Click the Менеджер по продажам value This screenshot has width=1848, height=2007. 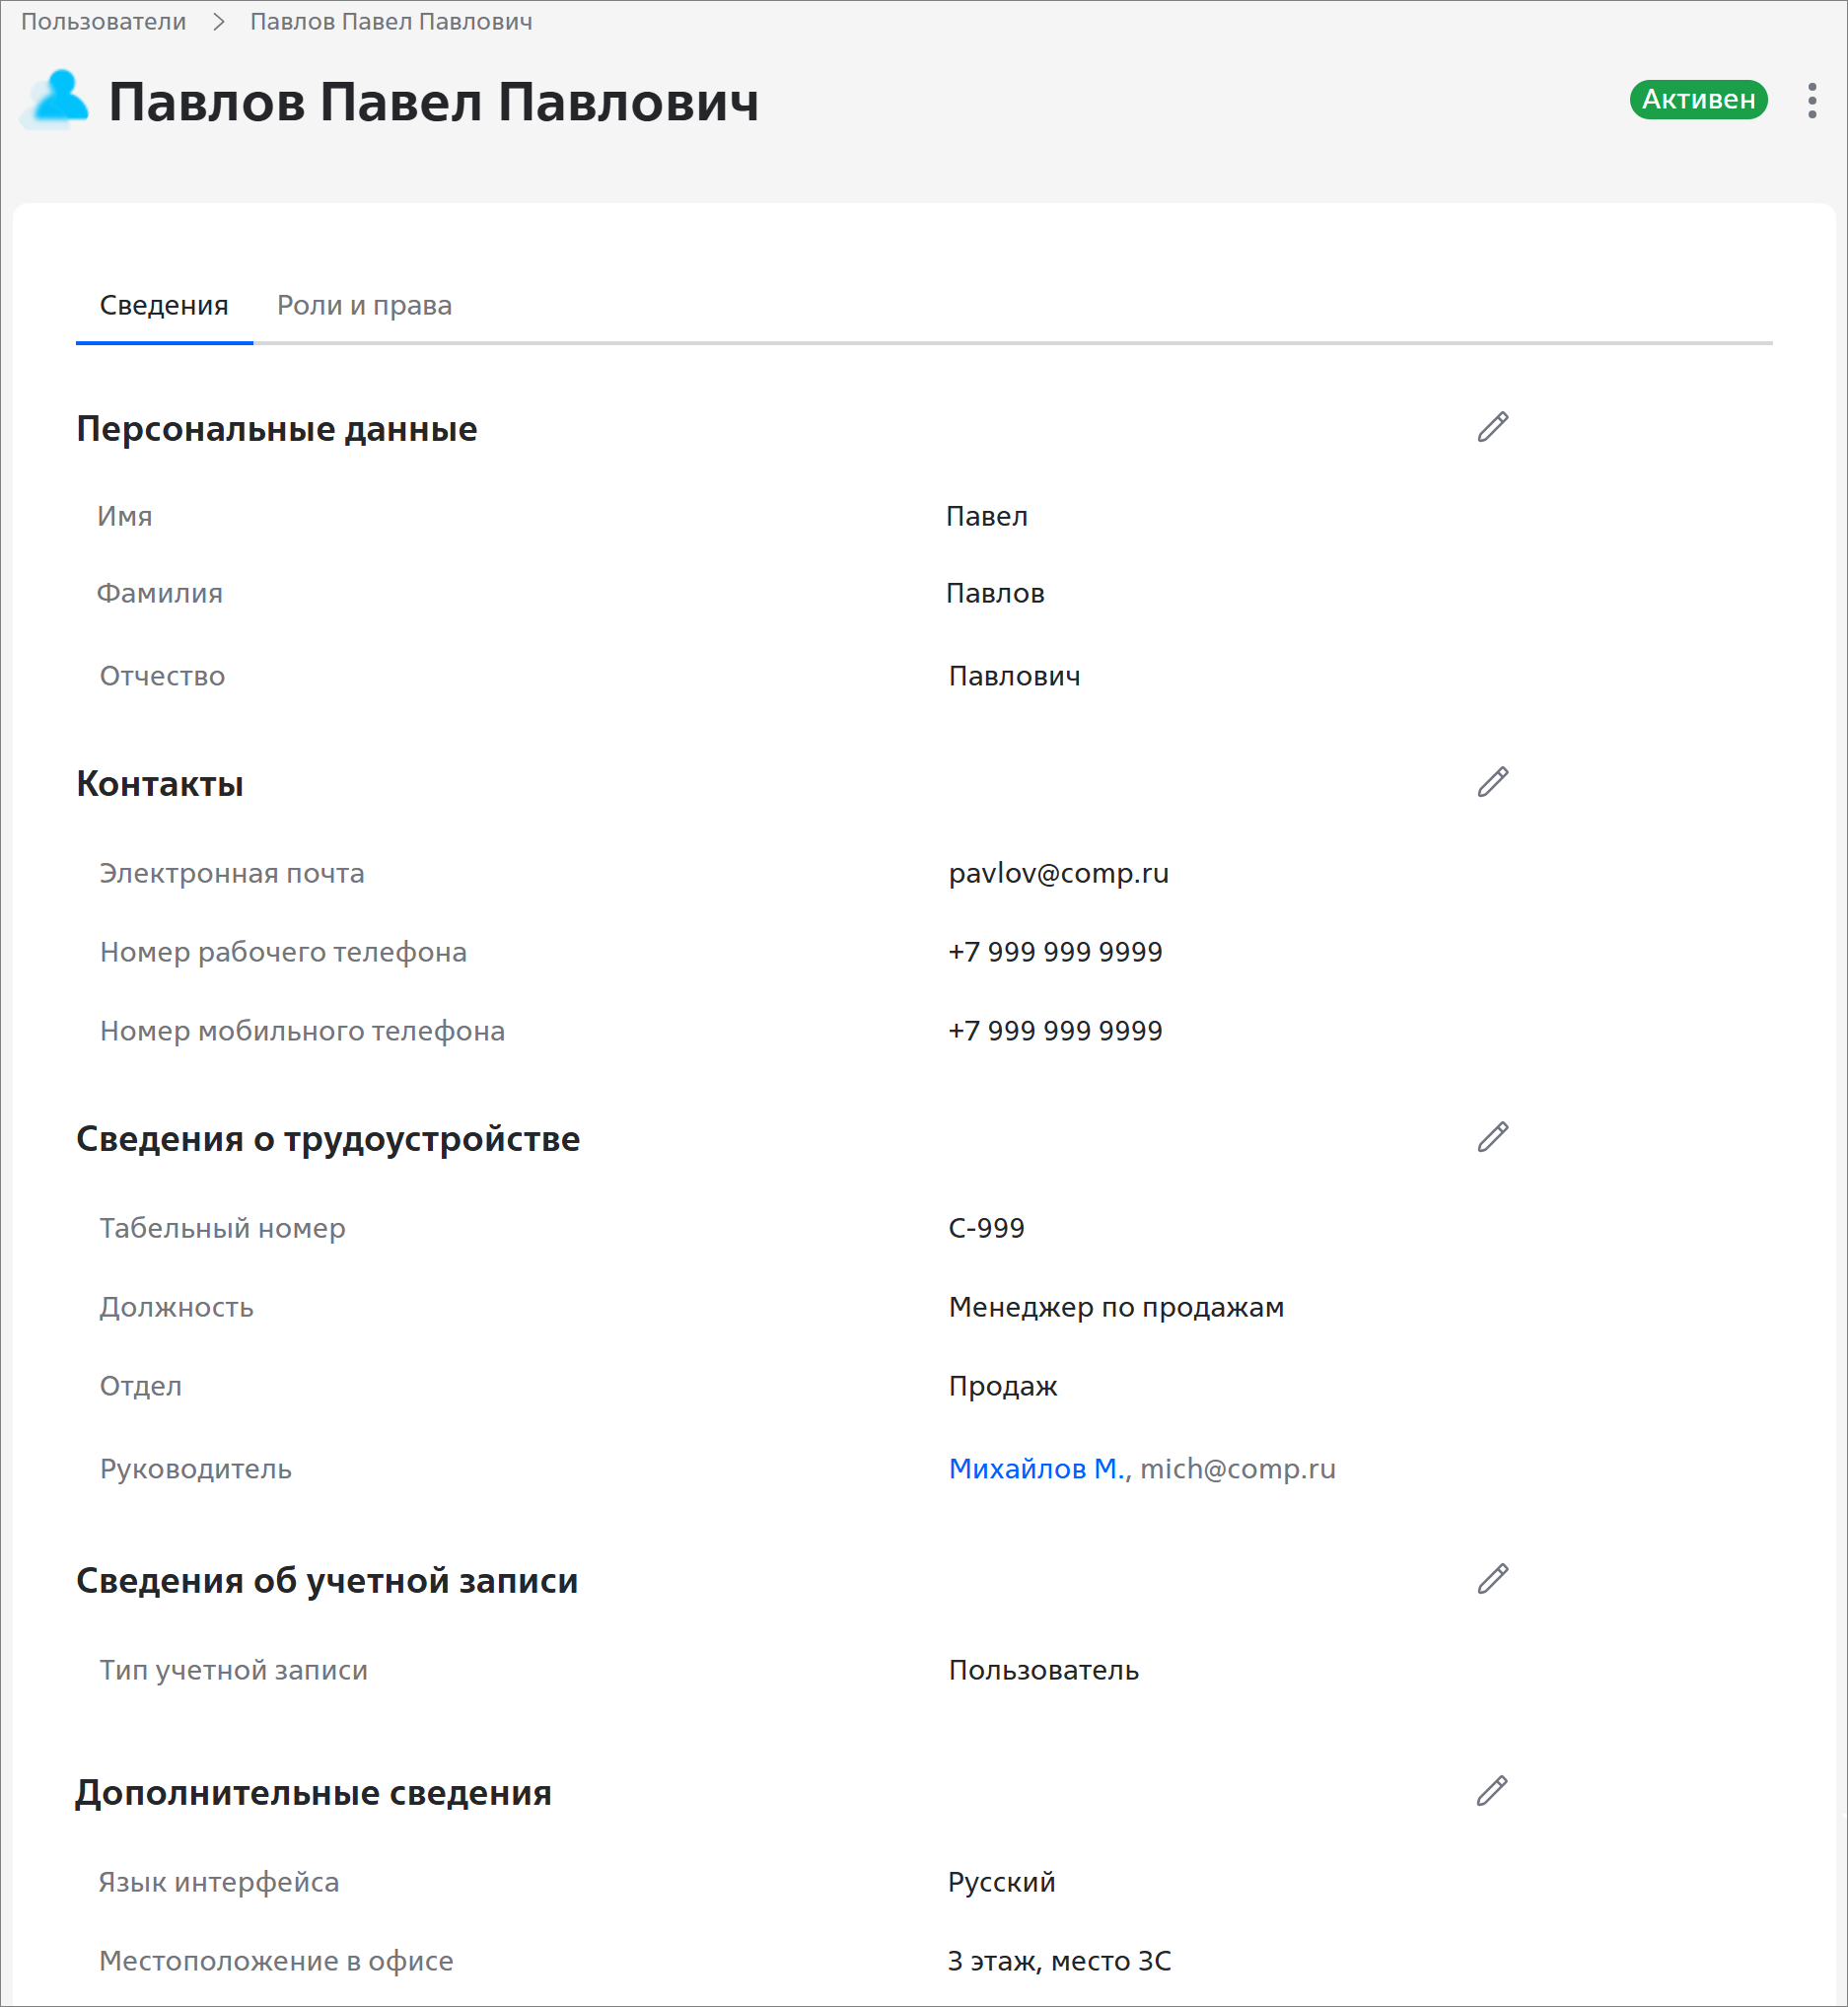1115,1307
